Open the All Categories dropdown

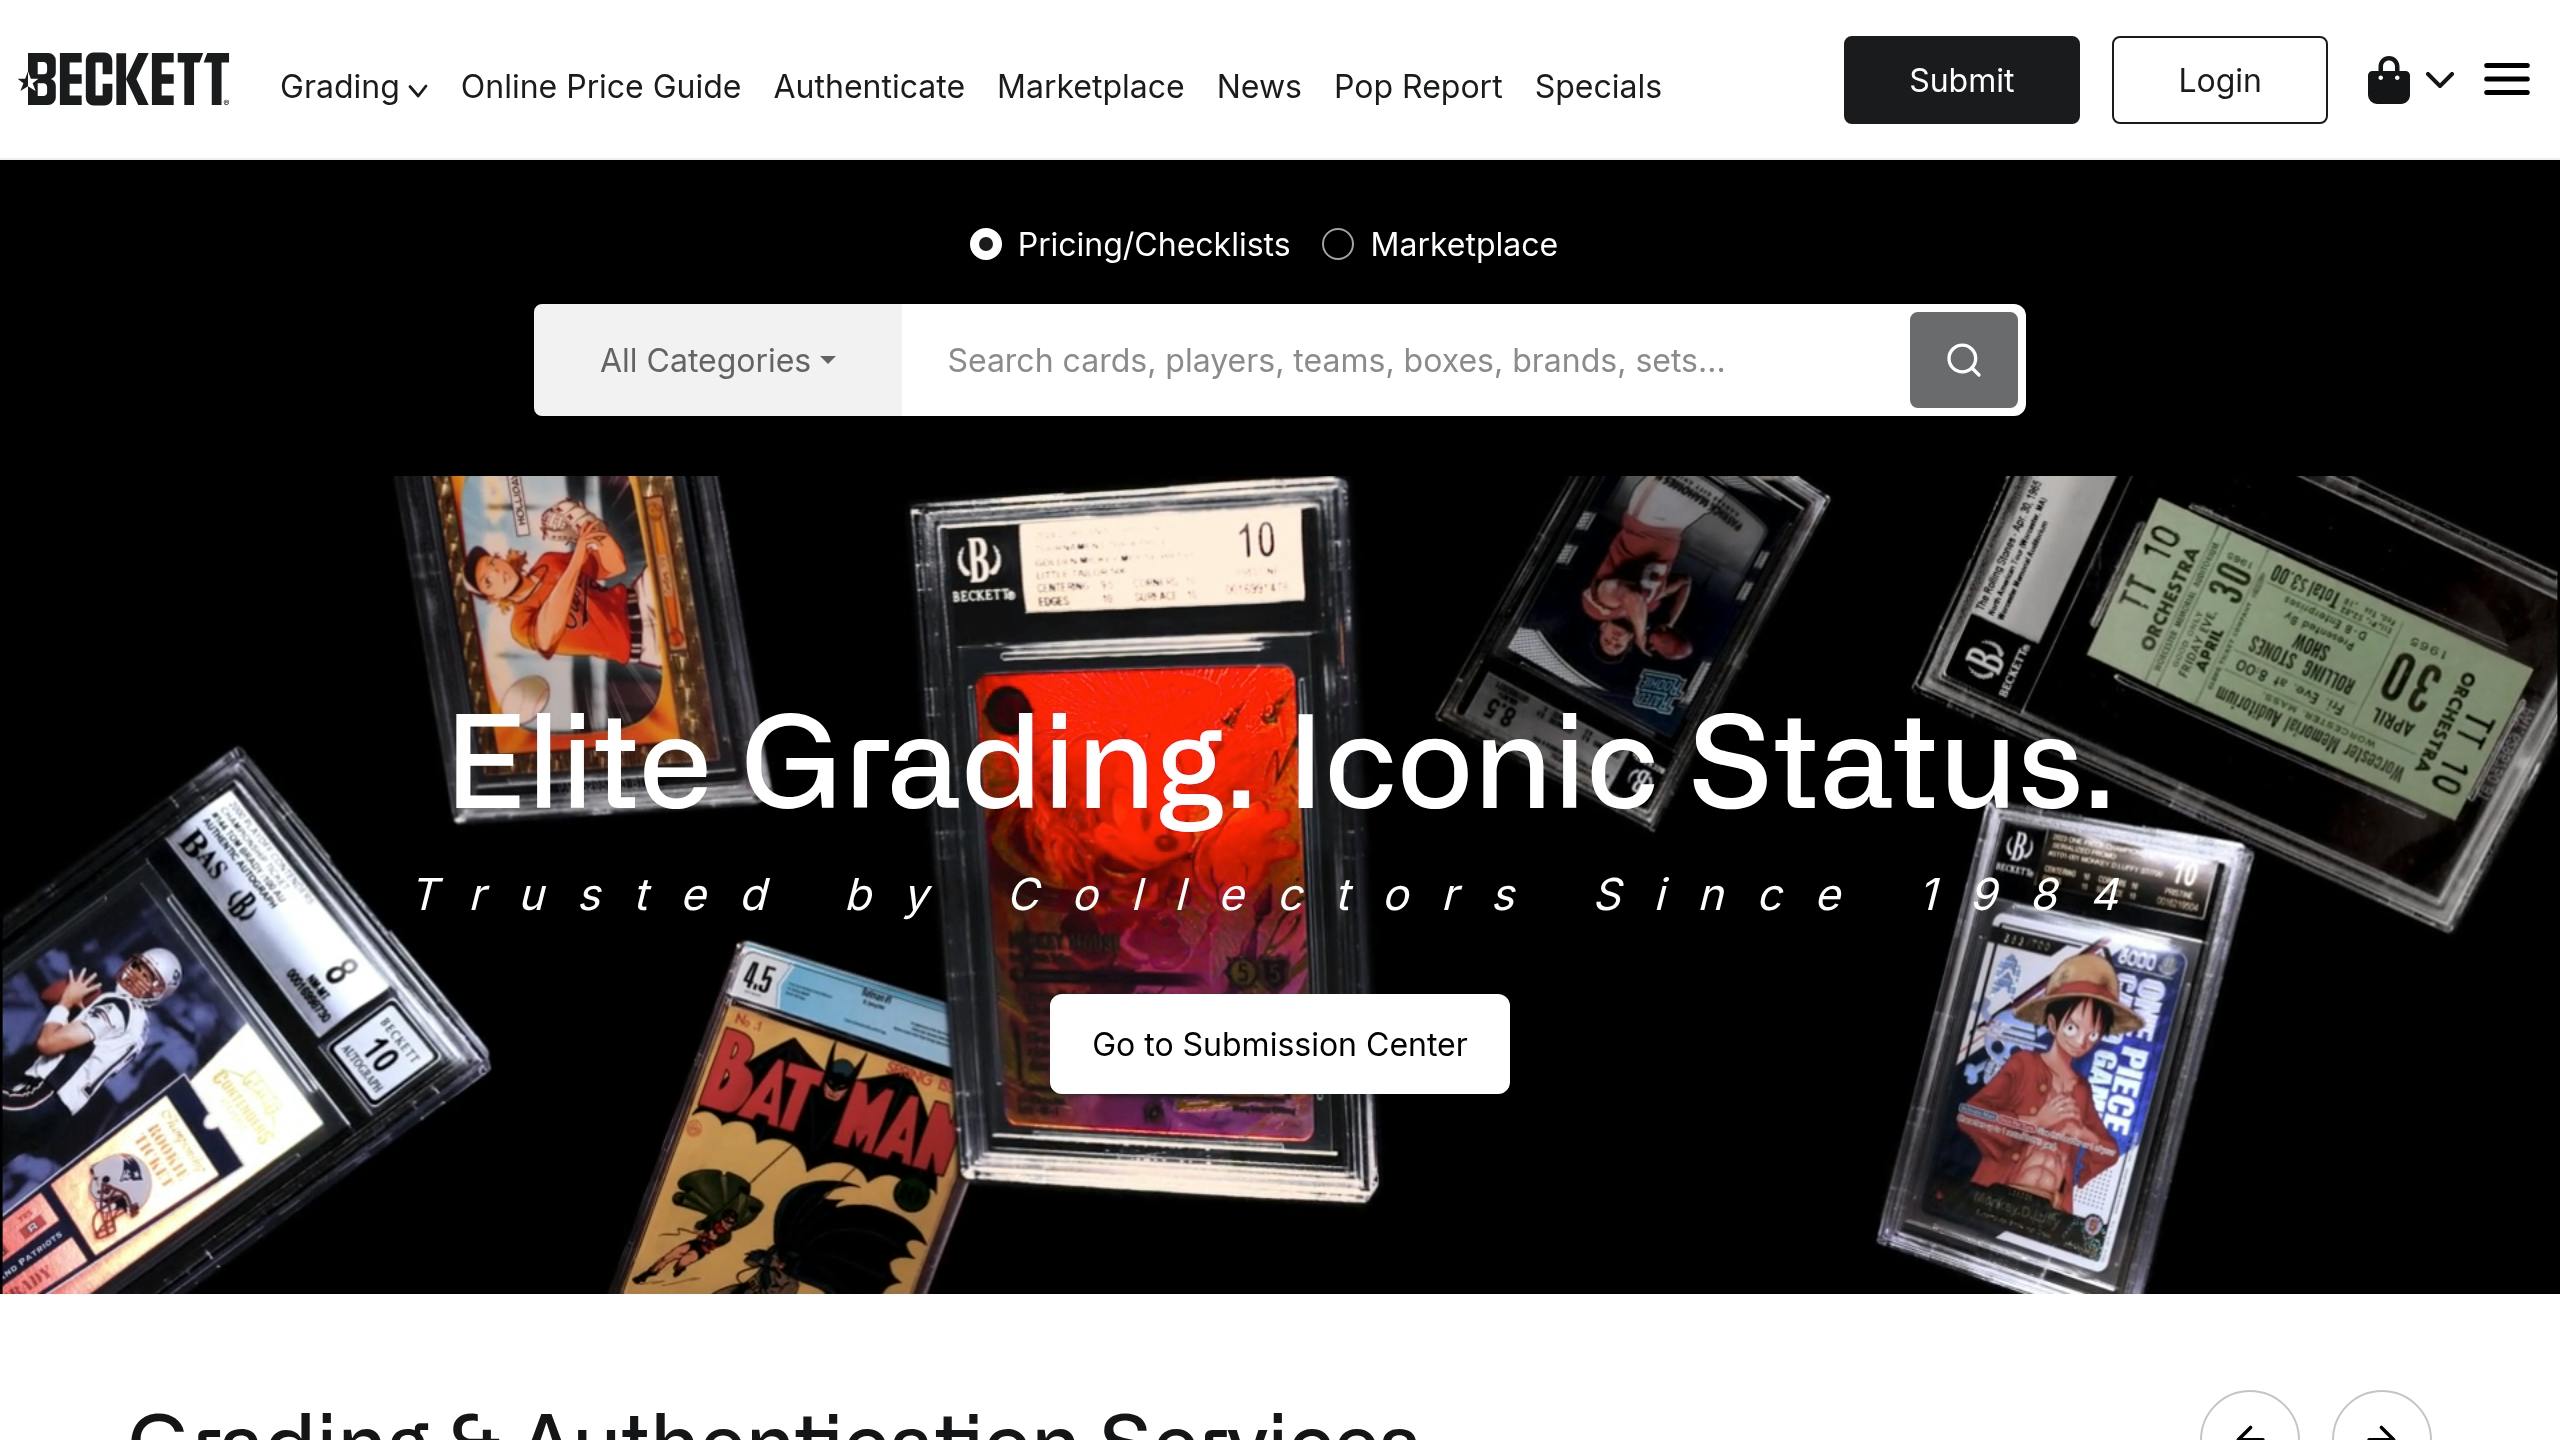(718, 360)
